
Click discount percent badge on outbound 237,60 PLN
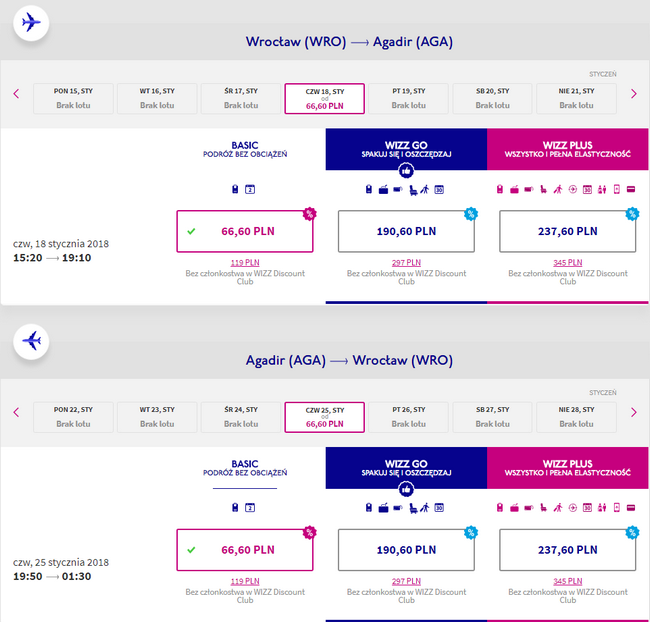(x=632, y=214)
